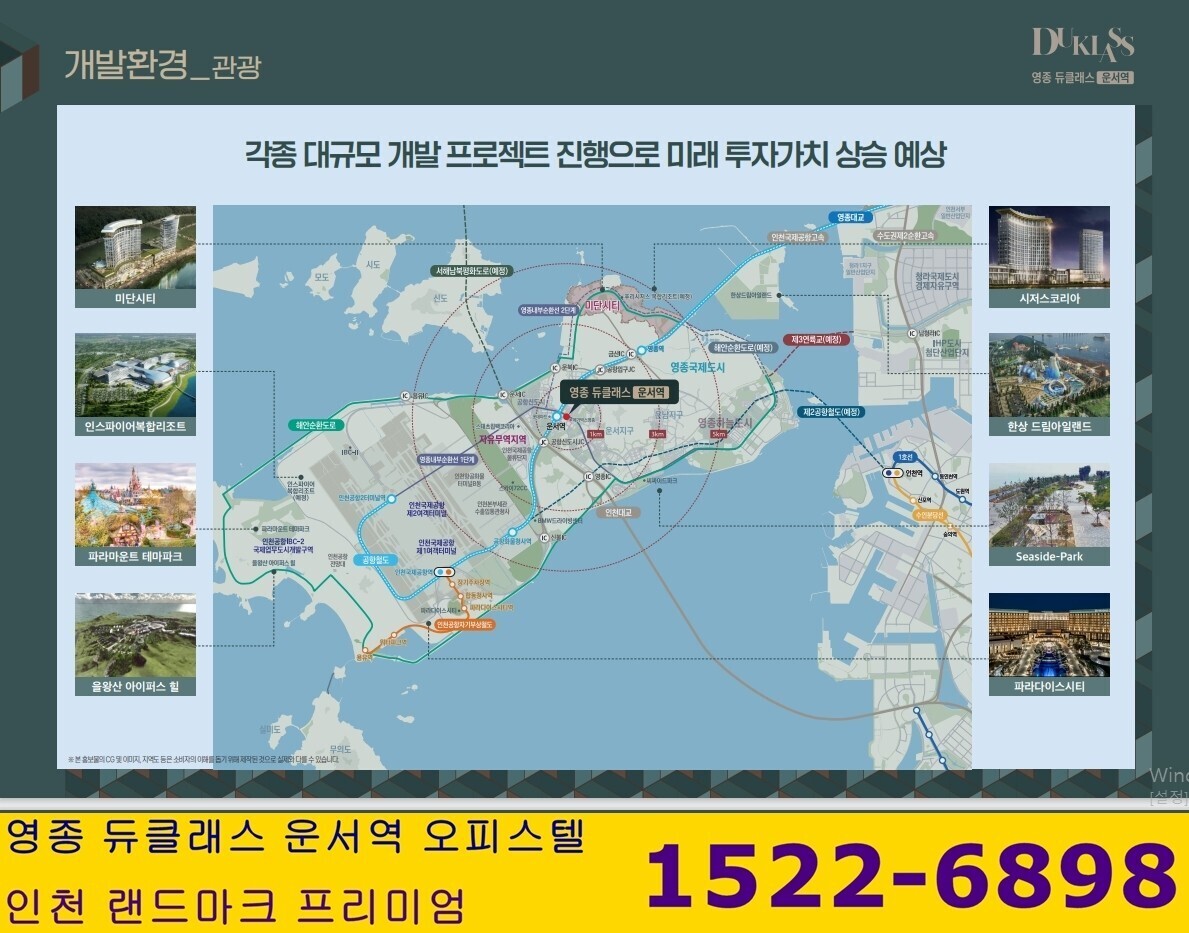This screenshot has width=1189, height=933.
Task: Click the 인천공항2터미널역 station marker
Action: tap(391, 498)
